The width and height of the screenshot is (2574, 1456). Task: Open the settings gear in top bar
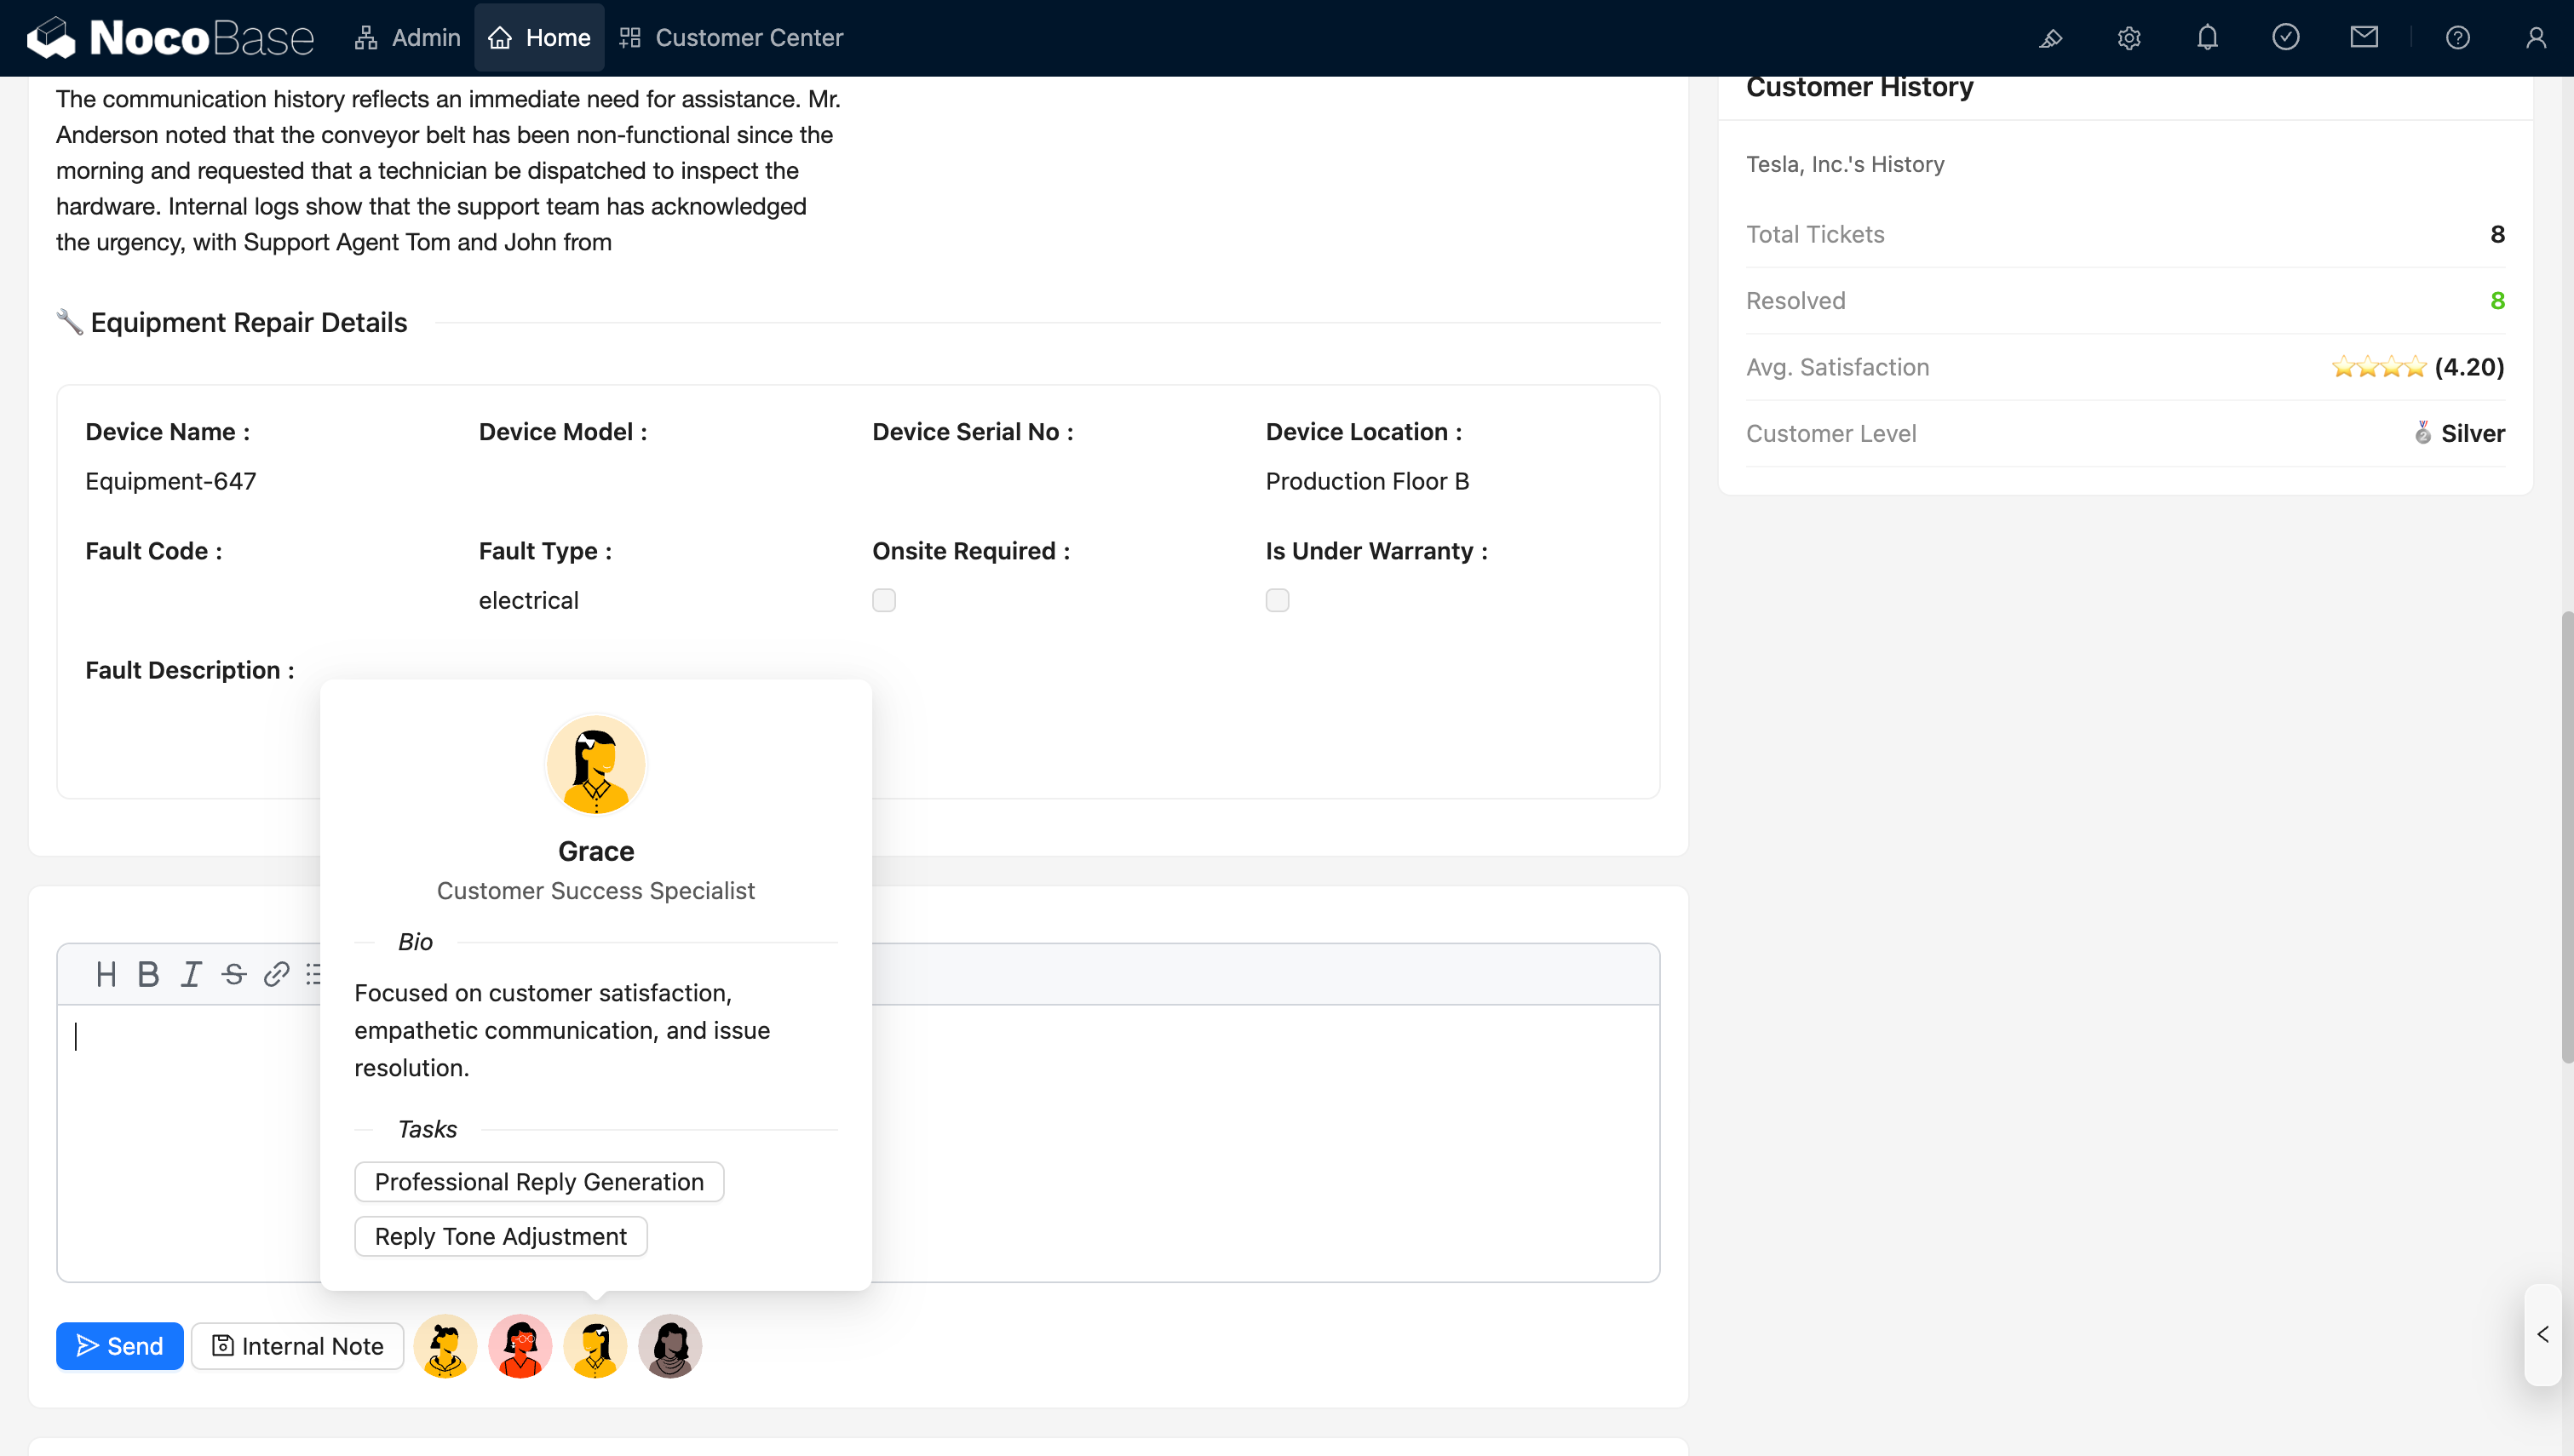(2129, 38)
